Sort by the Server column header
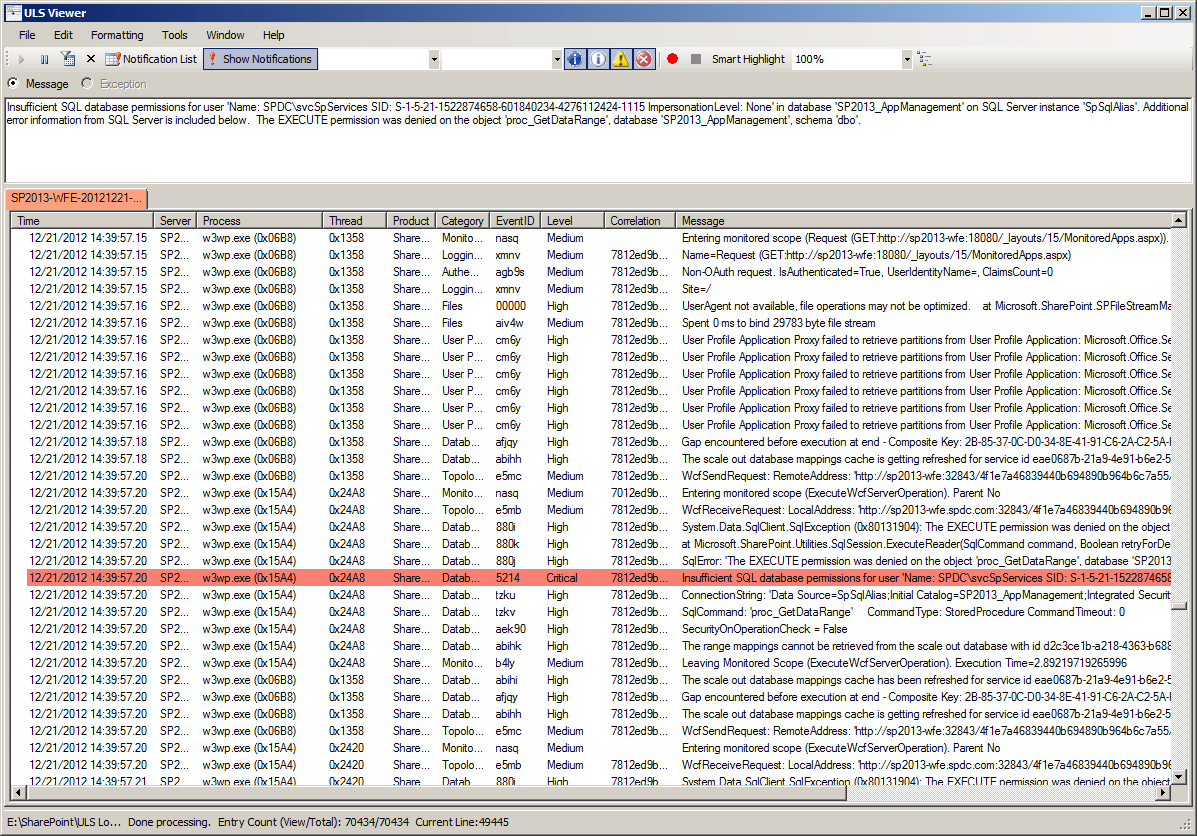Screen dimensions: 1197x836 (175, 221)
